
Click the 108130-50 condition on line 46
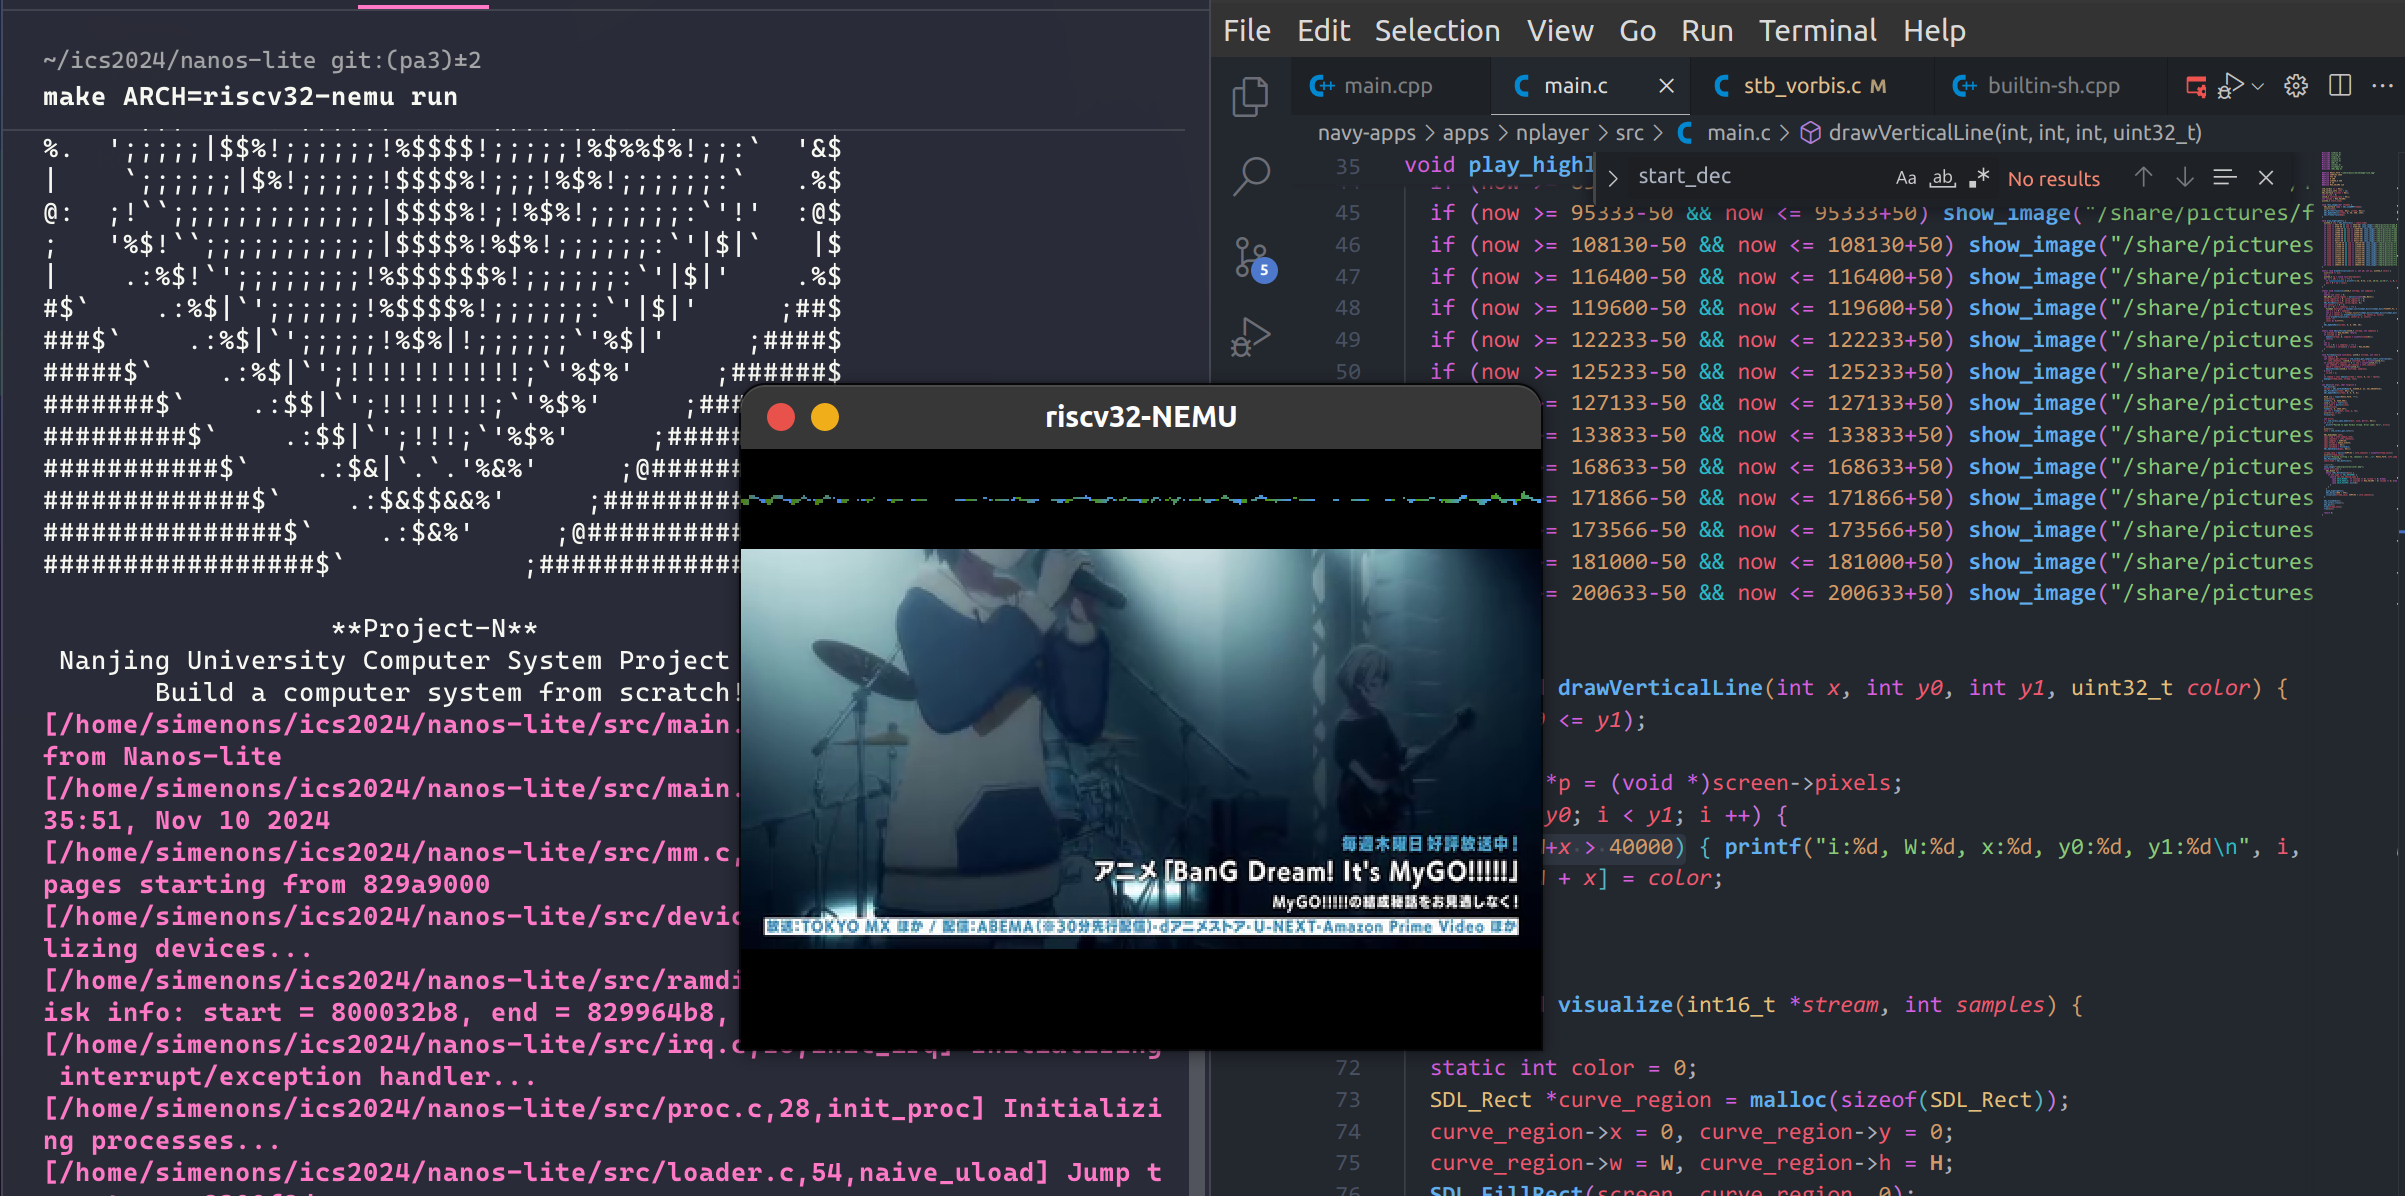click(1628, 245)
